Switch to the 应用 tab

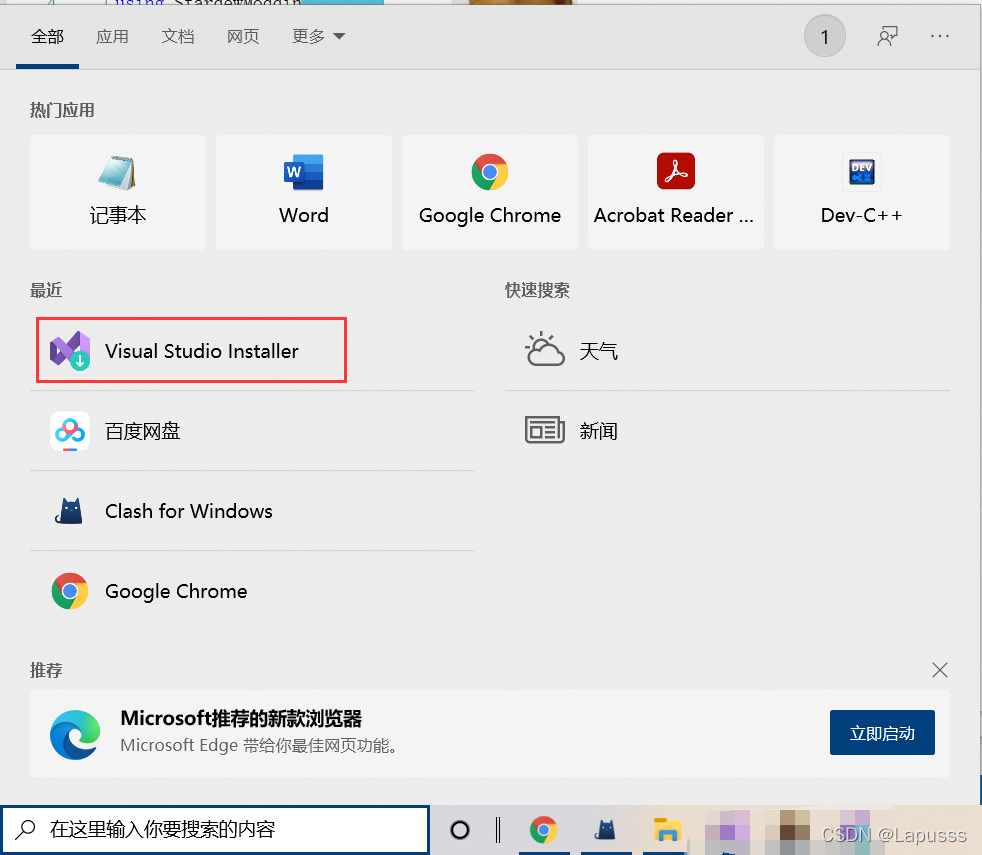pos(112,36)
